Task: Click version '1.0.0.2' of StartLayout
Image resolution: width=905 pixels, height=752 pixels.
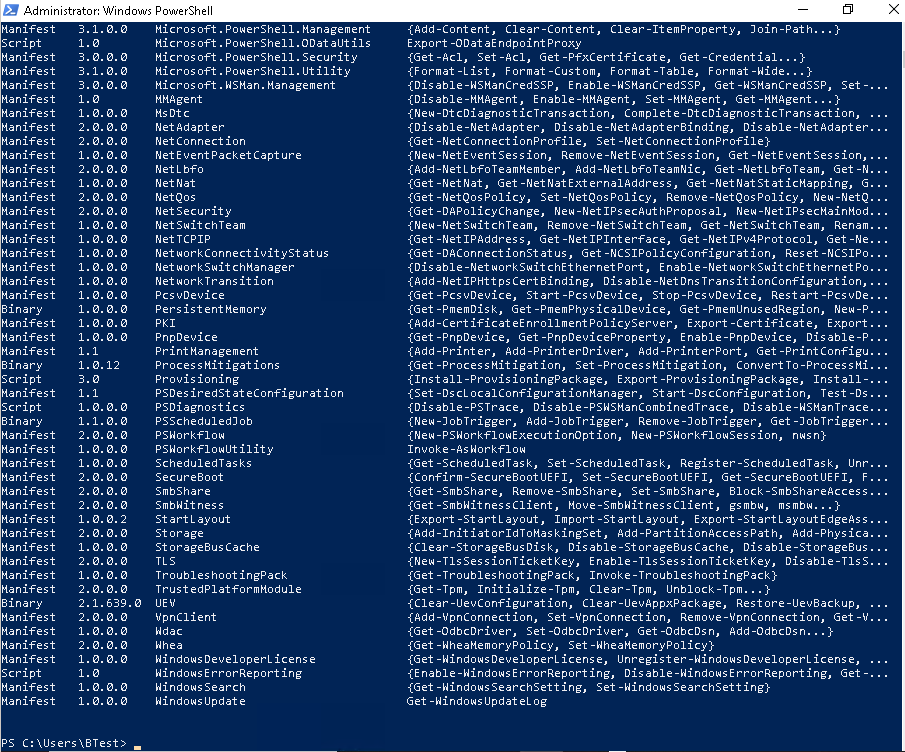Action: tap(103, 519)
